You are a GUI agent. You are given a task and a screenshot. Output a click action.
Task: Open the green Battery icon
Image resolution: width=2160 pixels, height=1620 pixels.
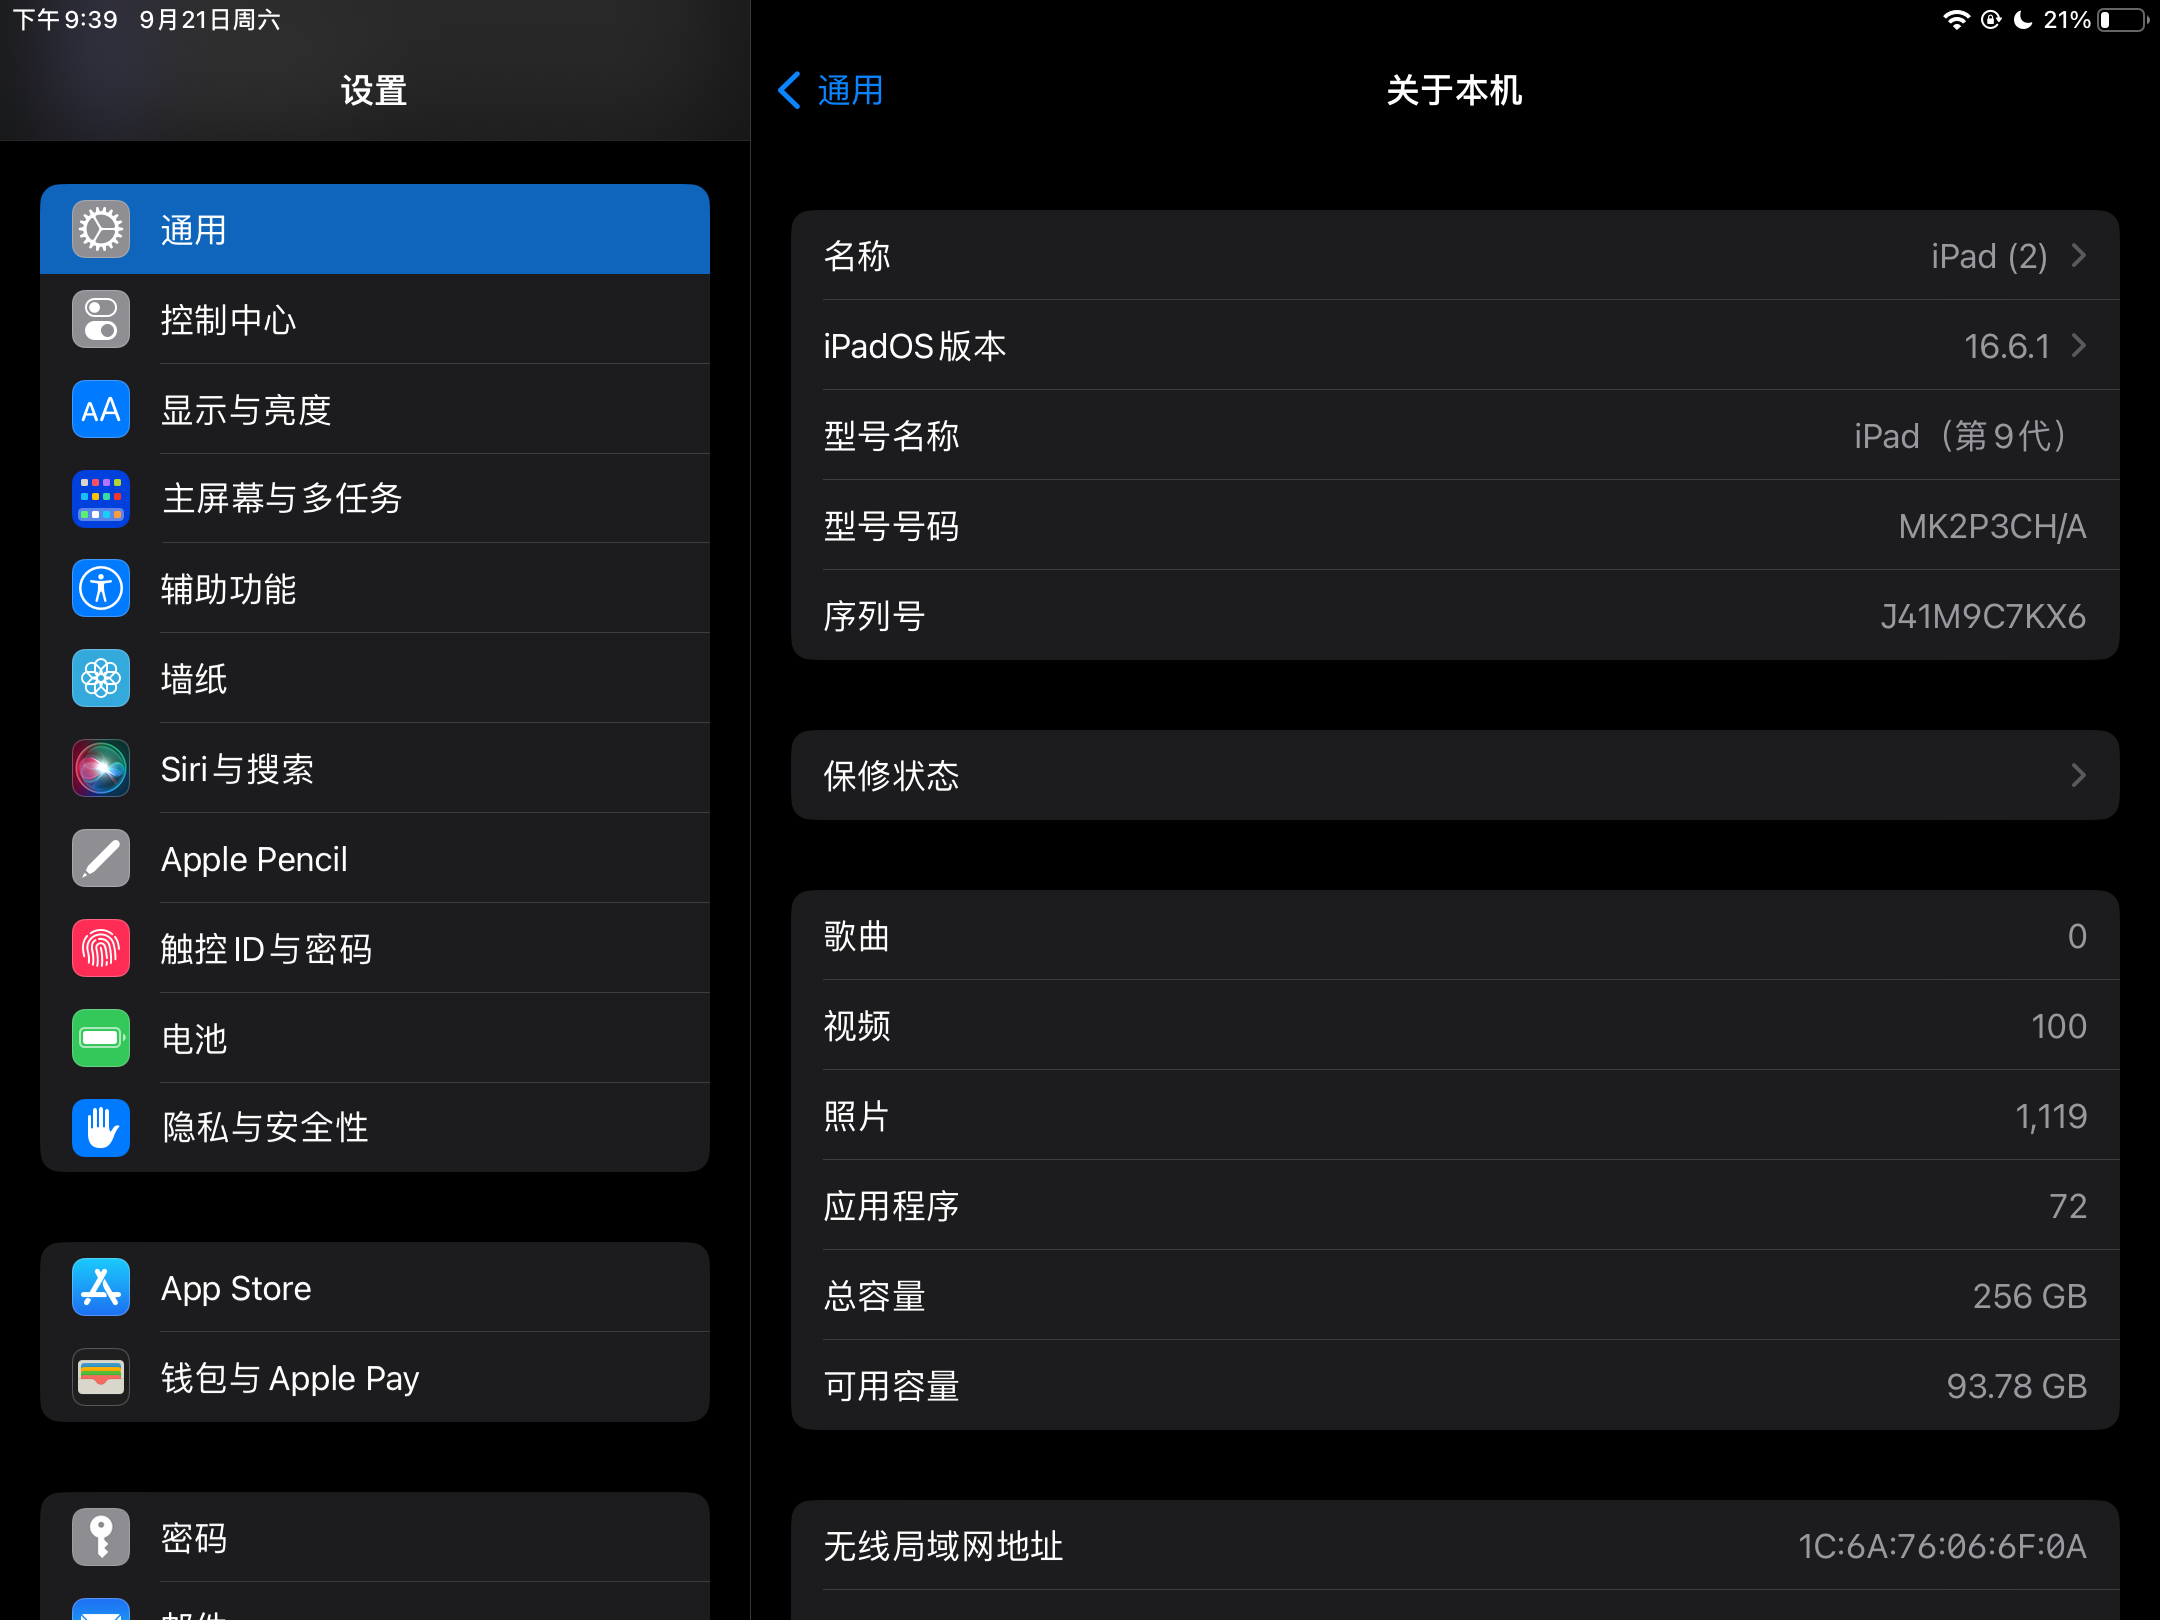point(101,1038)
